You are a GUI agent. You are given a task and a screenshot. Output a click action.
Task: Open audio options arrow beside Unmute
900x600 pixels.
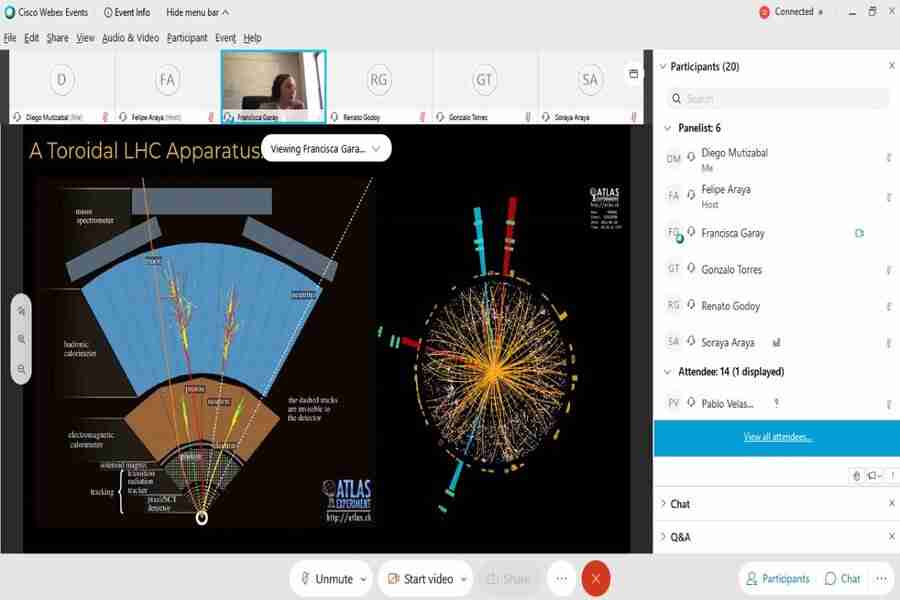363,579
